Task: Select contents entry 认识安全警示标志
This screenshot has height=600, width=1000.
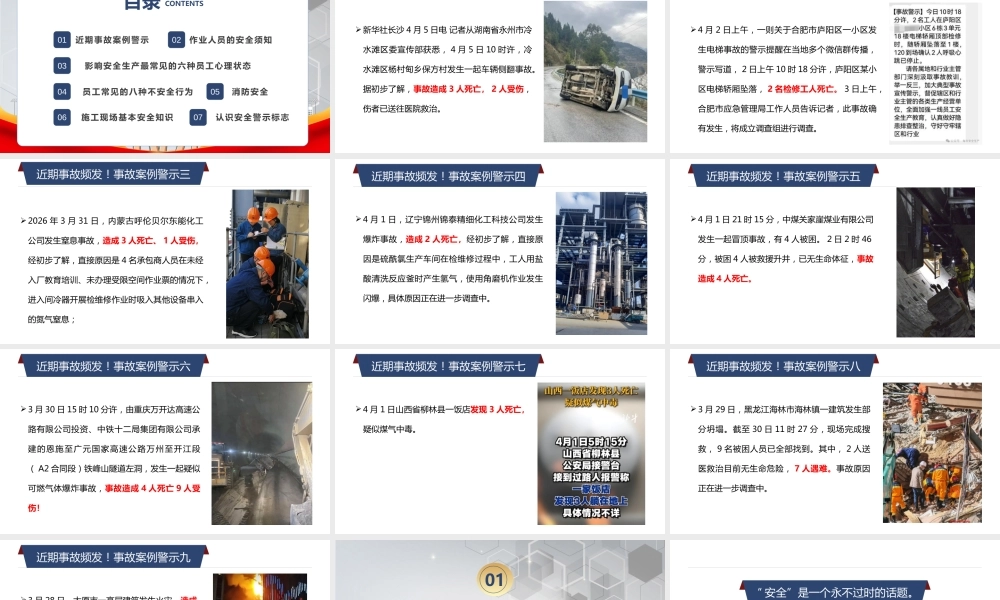Action: (x=252, y=117)
